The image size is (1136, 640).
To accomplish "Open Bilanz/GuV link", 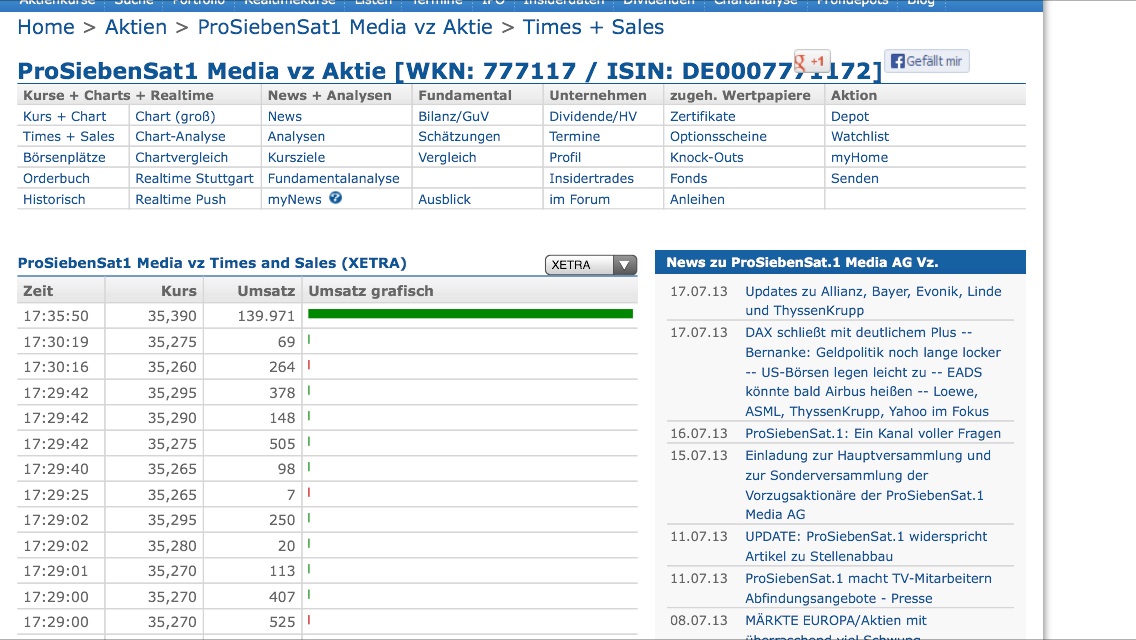I will [x=454, y=116].
